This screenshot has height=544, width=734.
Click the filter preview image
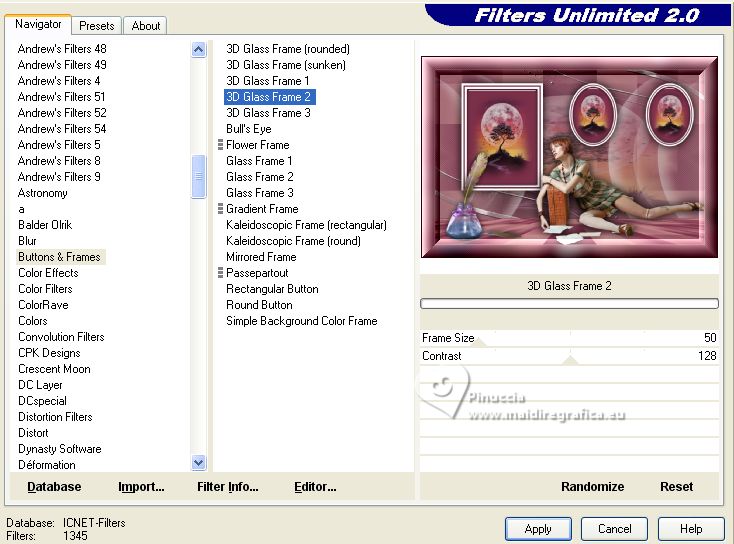(569, 157)
